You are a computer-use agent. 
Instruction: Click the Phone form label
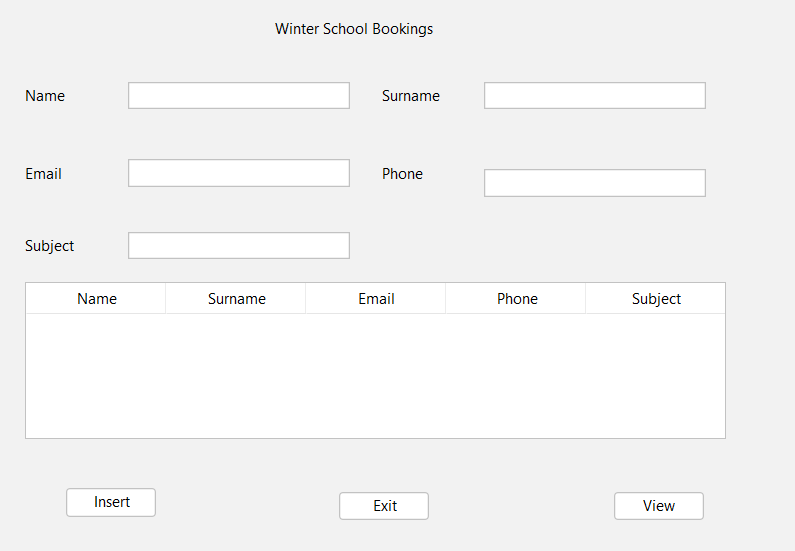point(402,174)
